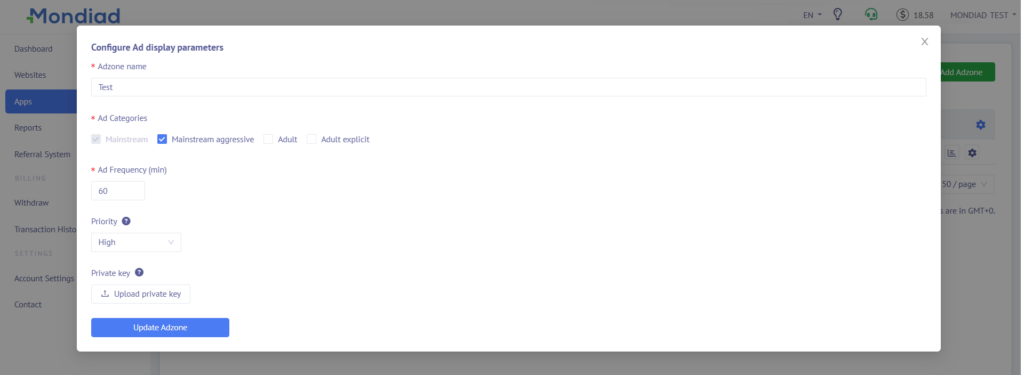Open Referral System in sidebar

pos(42,154)
